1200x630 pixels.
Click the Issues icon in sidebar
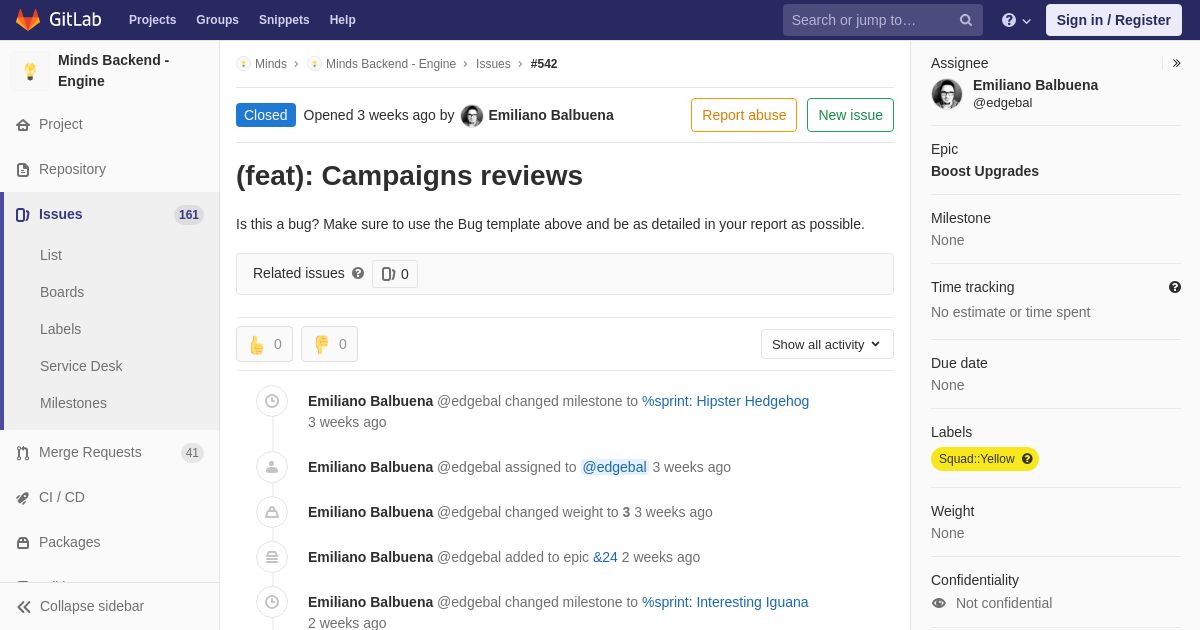pyautogui.click(x=23, y=215)
